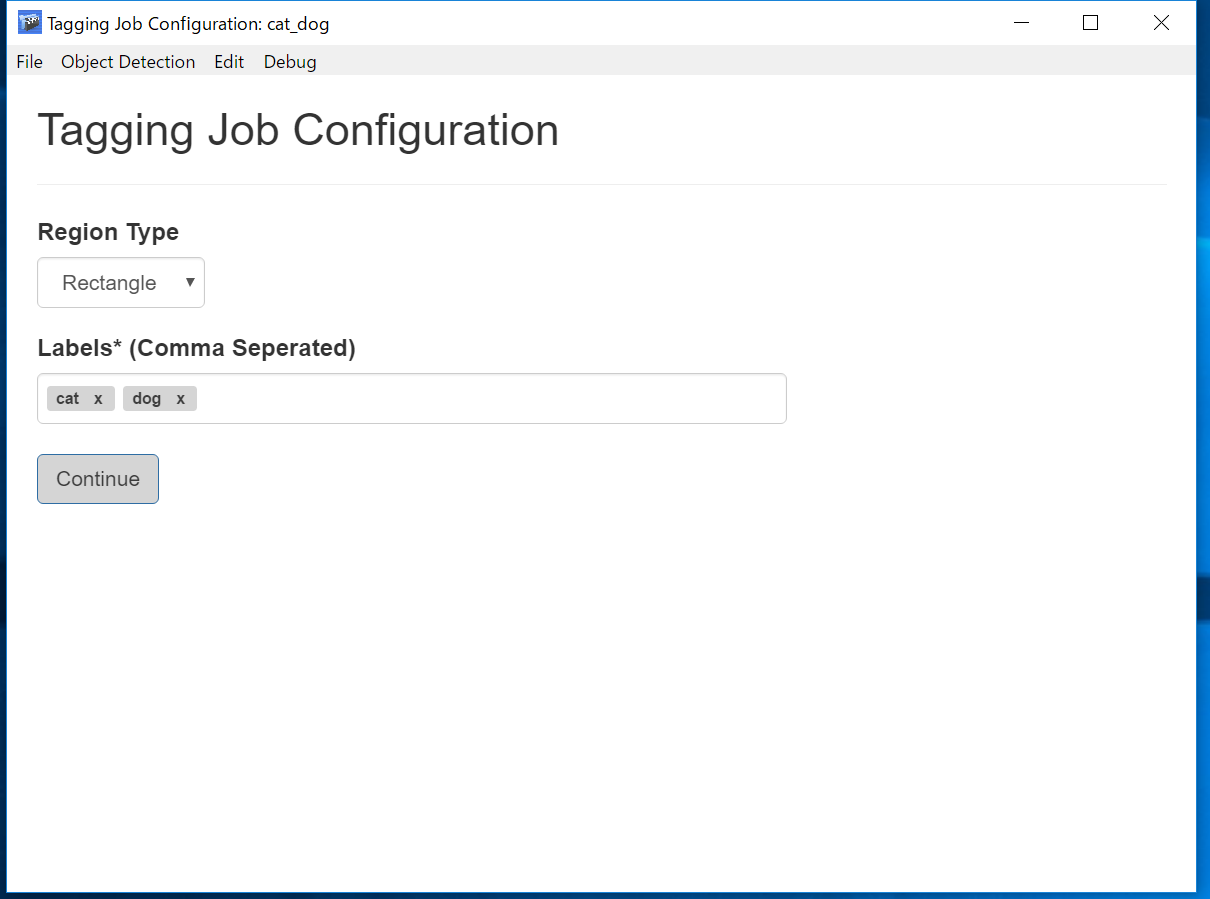Click the Tagging Job Configuration heading
The image size is (1210, 899).
coord(298,131)
